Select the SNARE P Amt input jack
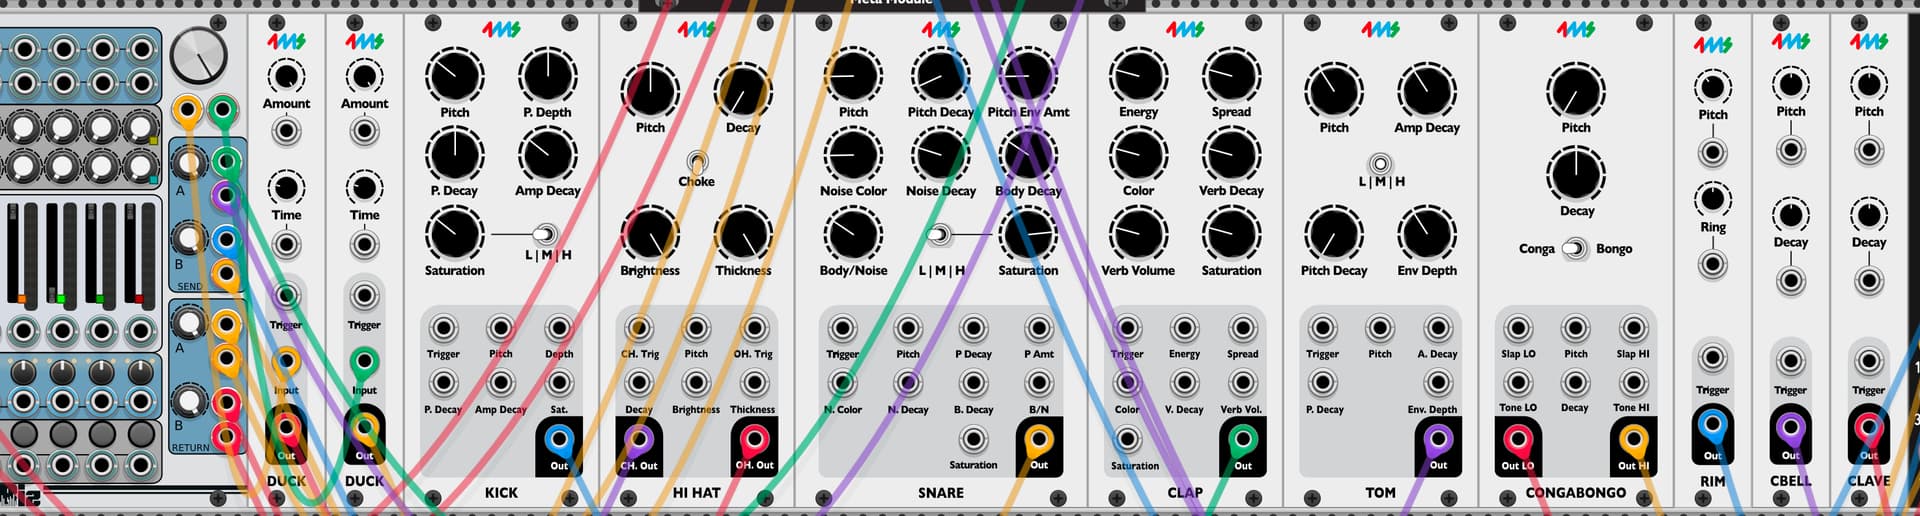 coord(1039,328)
